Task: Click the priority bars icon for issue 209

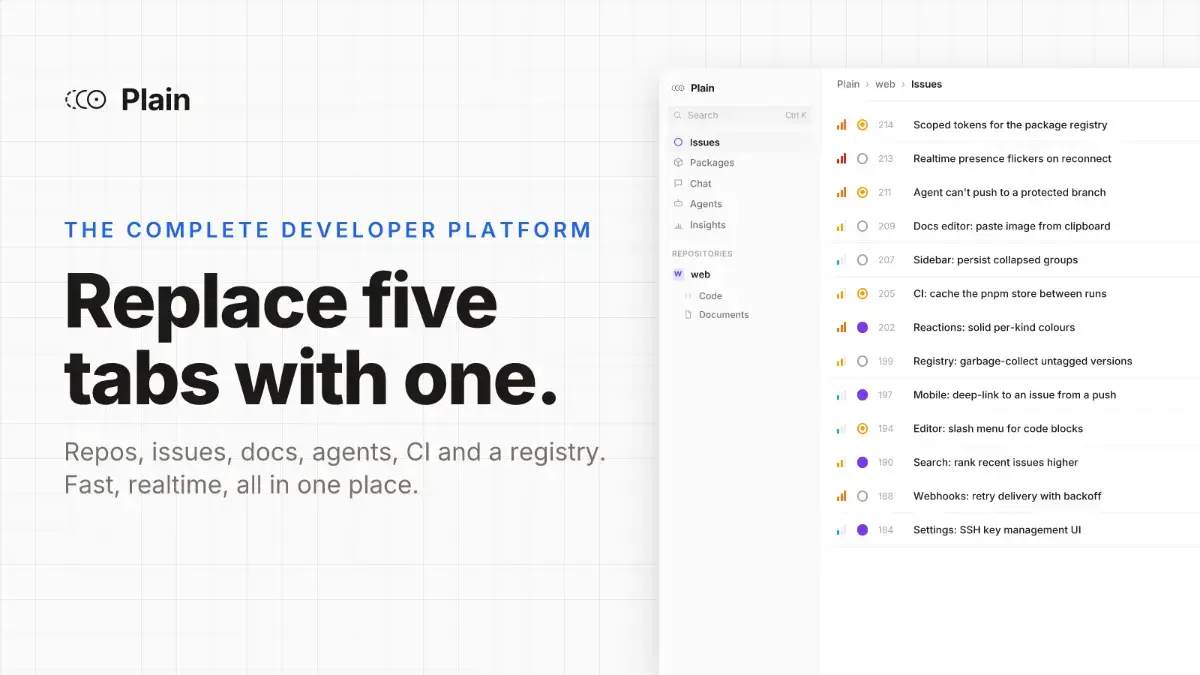Action: click(x=841, y=226)
